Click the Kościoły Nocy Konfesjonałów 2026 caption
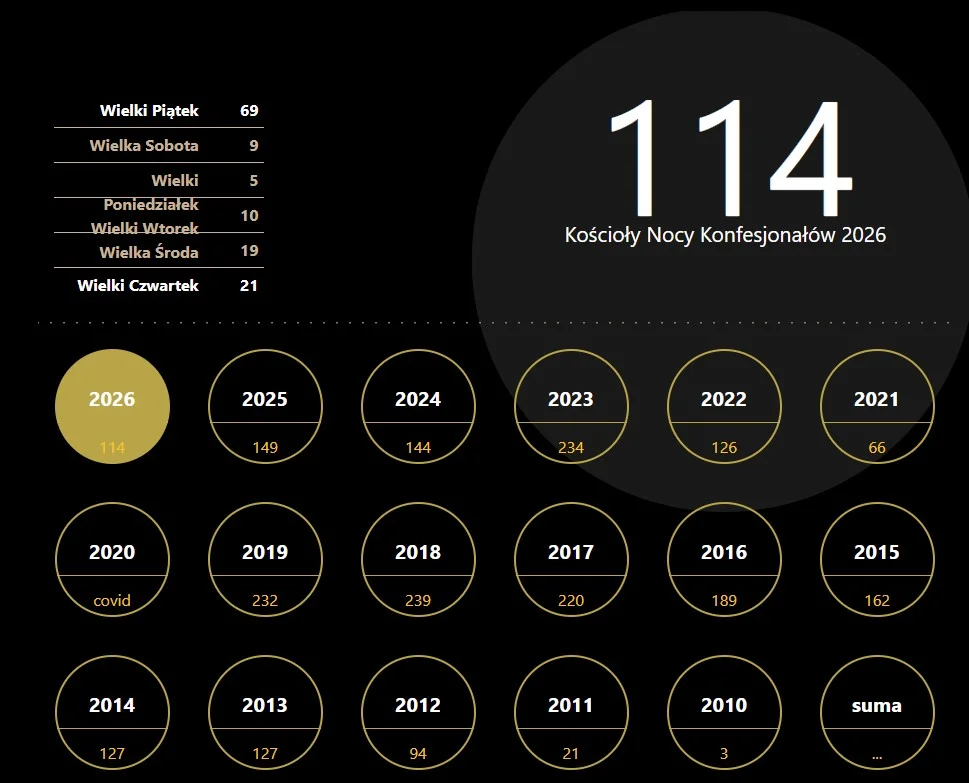 [726, 235]
